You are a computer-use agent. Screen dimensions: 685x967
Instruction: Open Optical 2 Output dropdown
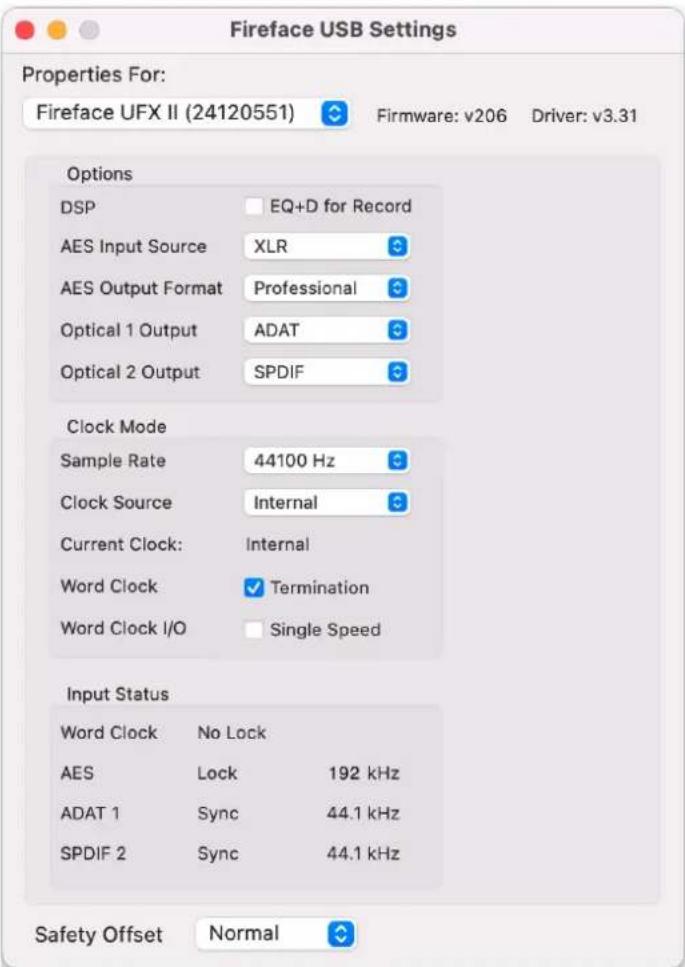tap(327, 372)
